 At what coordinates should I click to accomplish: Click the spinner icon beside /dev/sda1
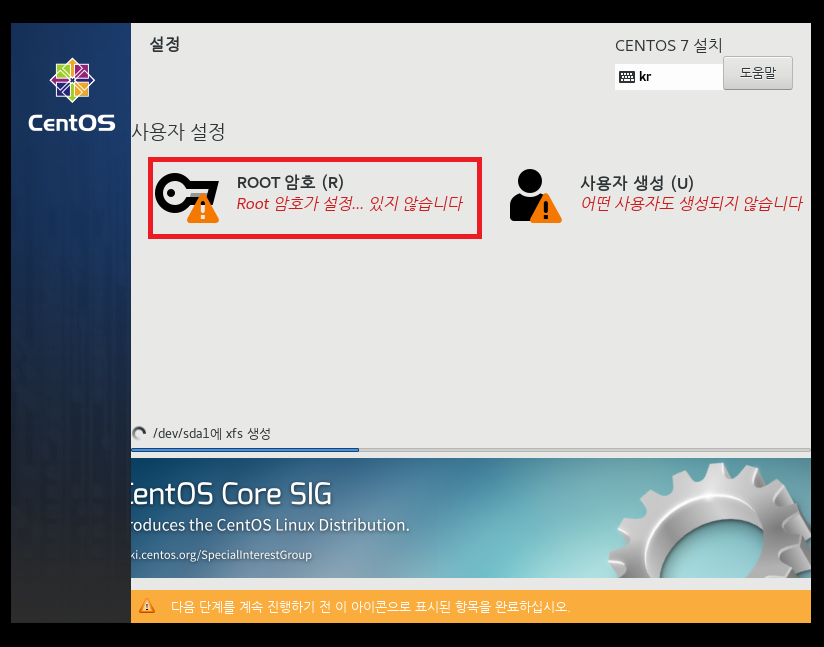point(139,434)
